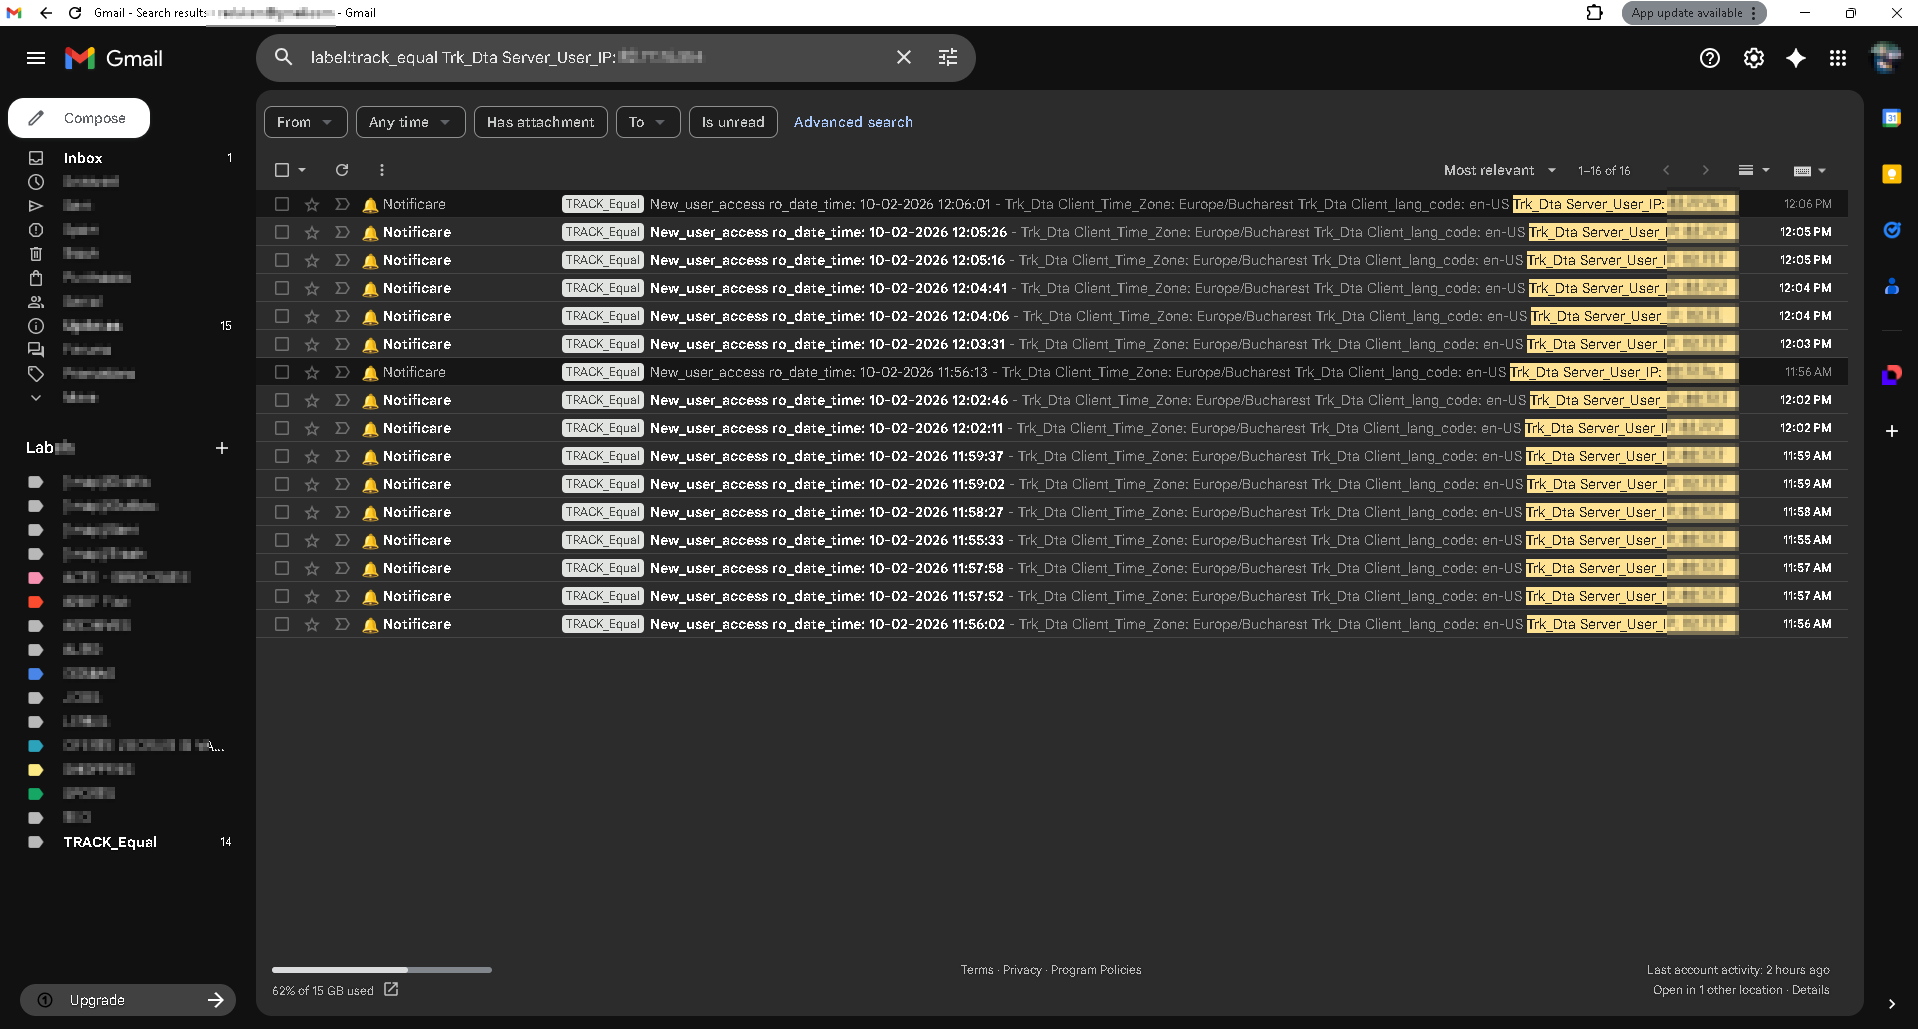1918x1029 pixels.
Task: Open the TRACK_Equal label
Action: point(110,842)
